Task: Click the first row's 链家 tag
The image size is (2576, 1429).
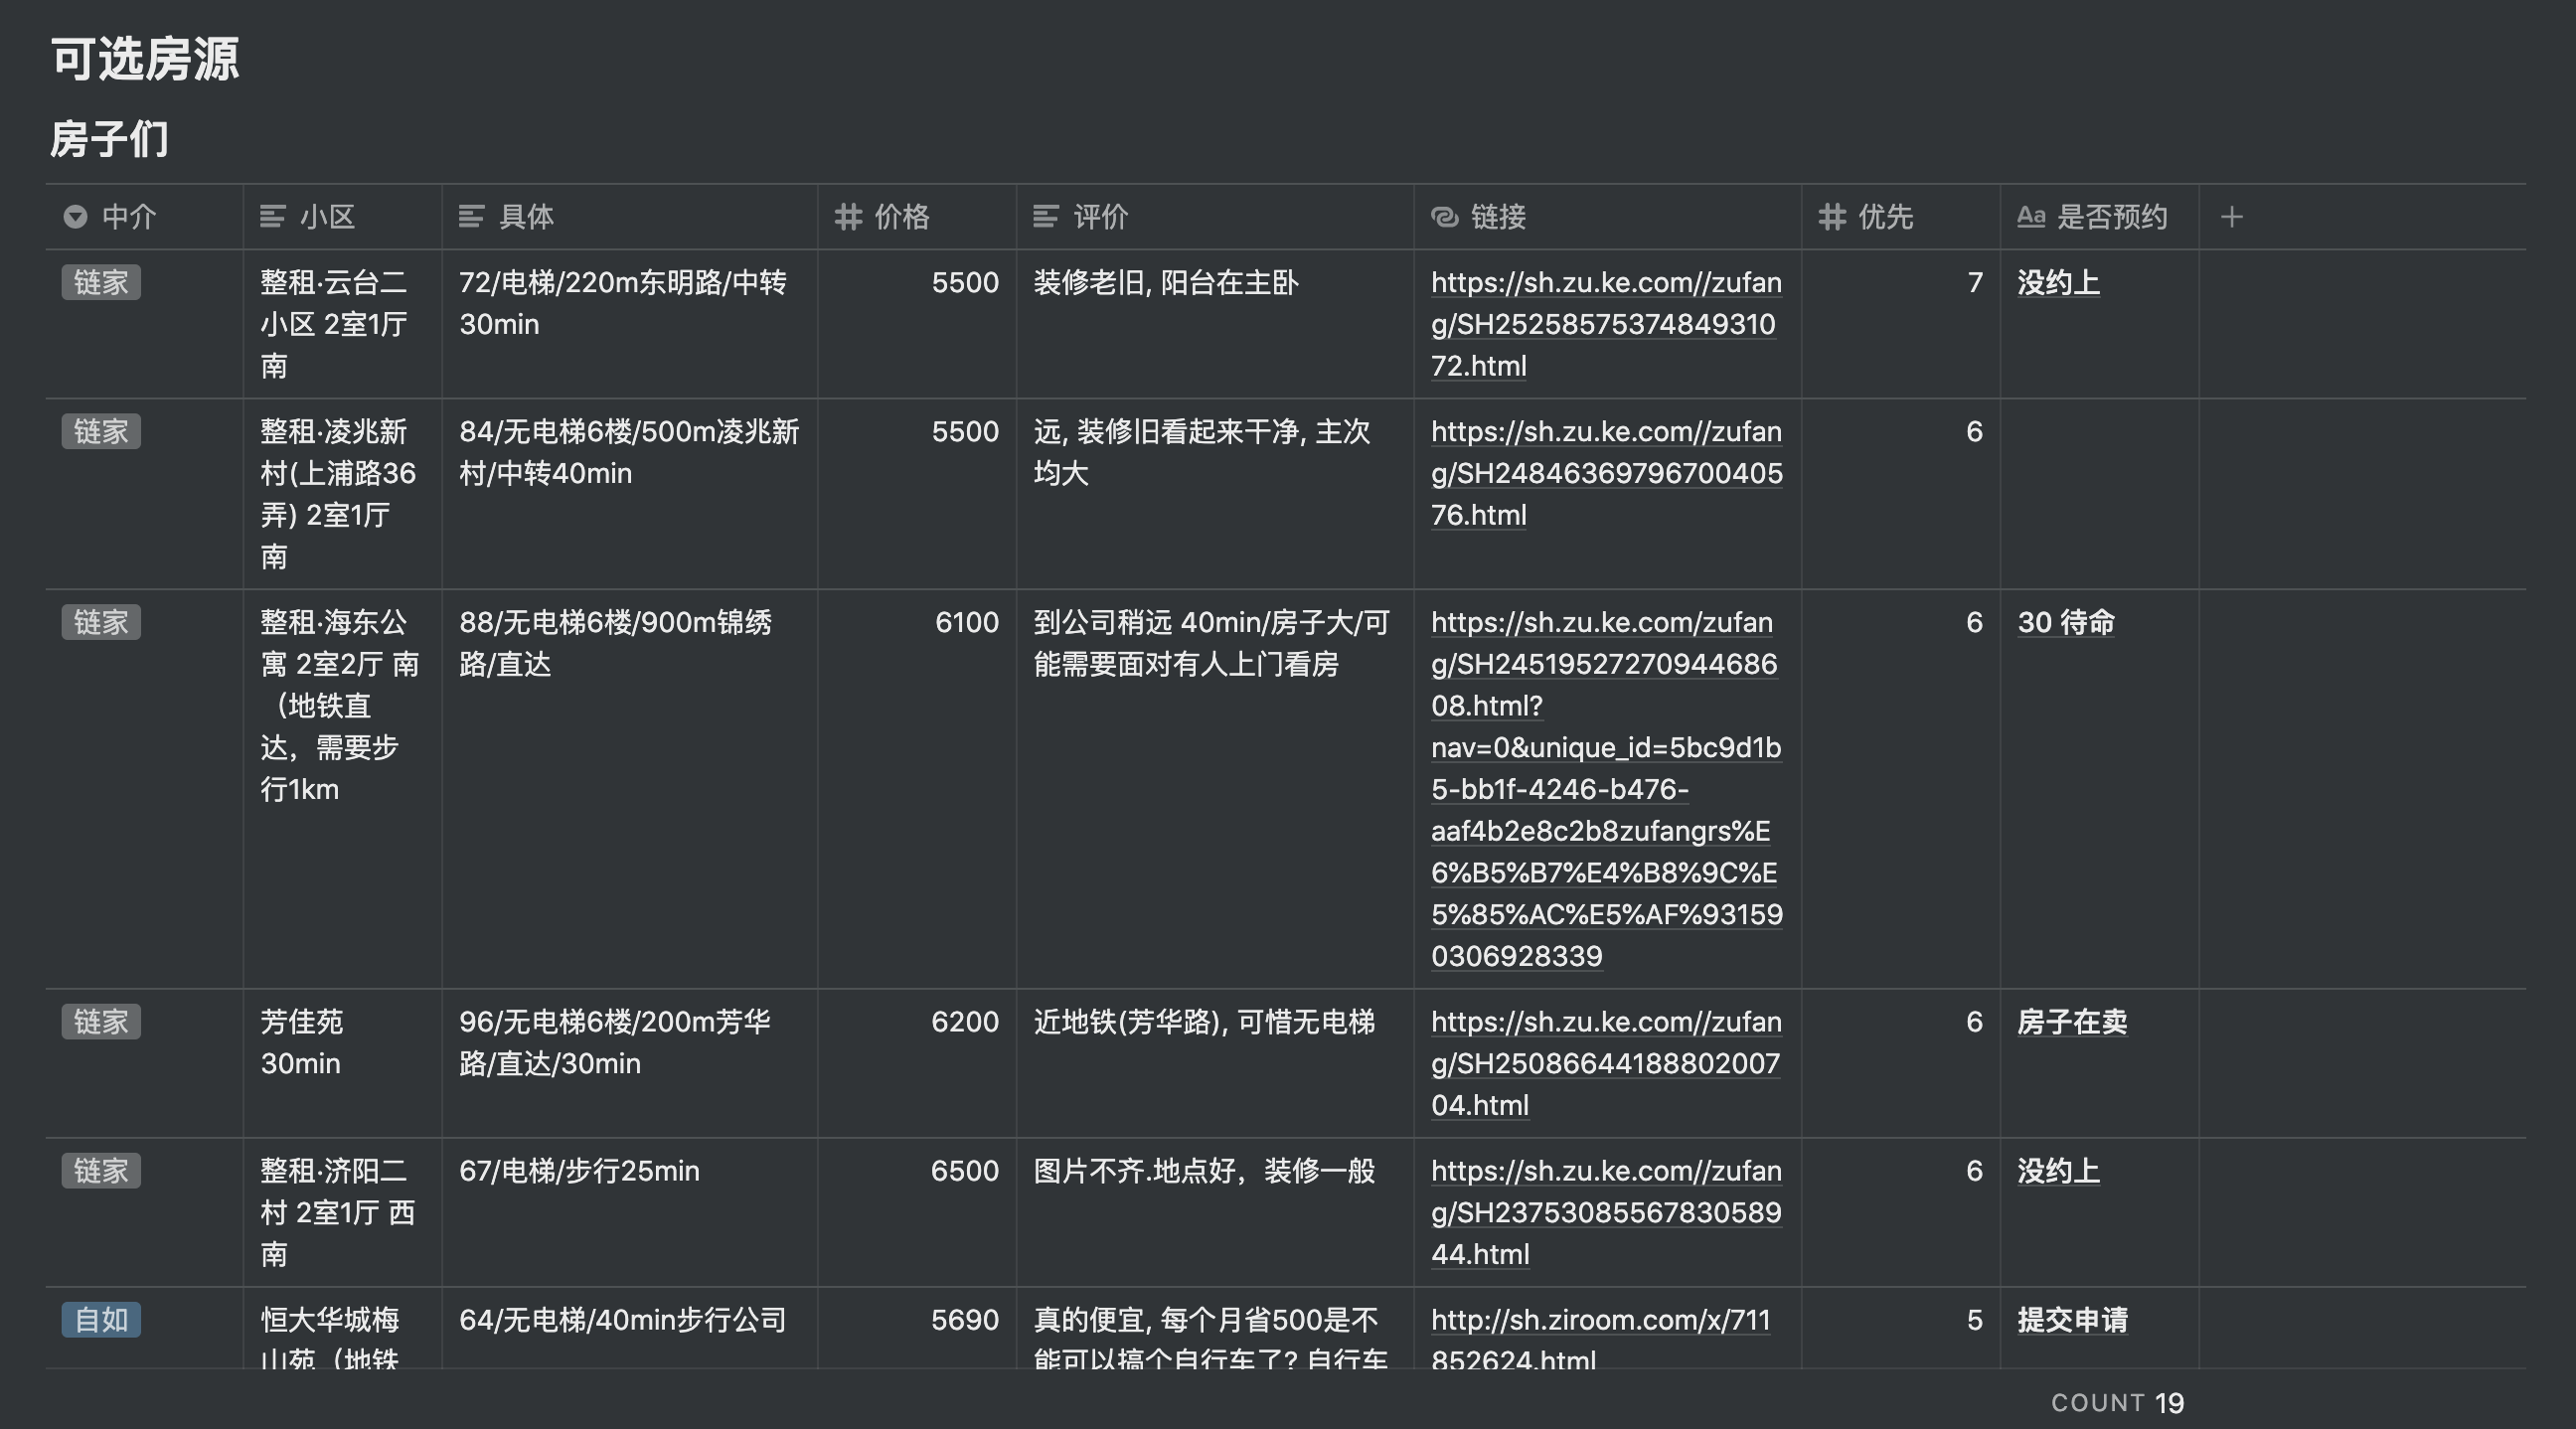Action: pos(101,283)
